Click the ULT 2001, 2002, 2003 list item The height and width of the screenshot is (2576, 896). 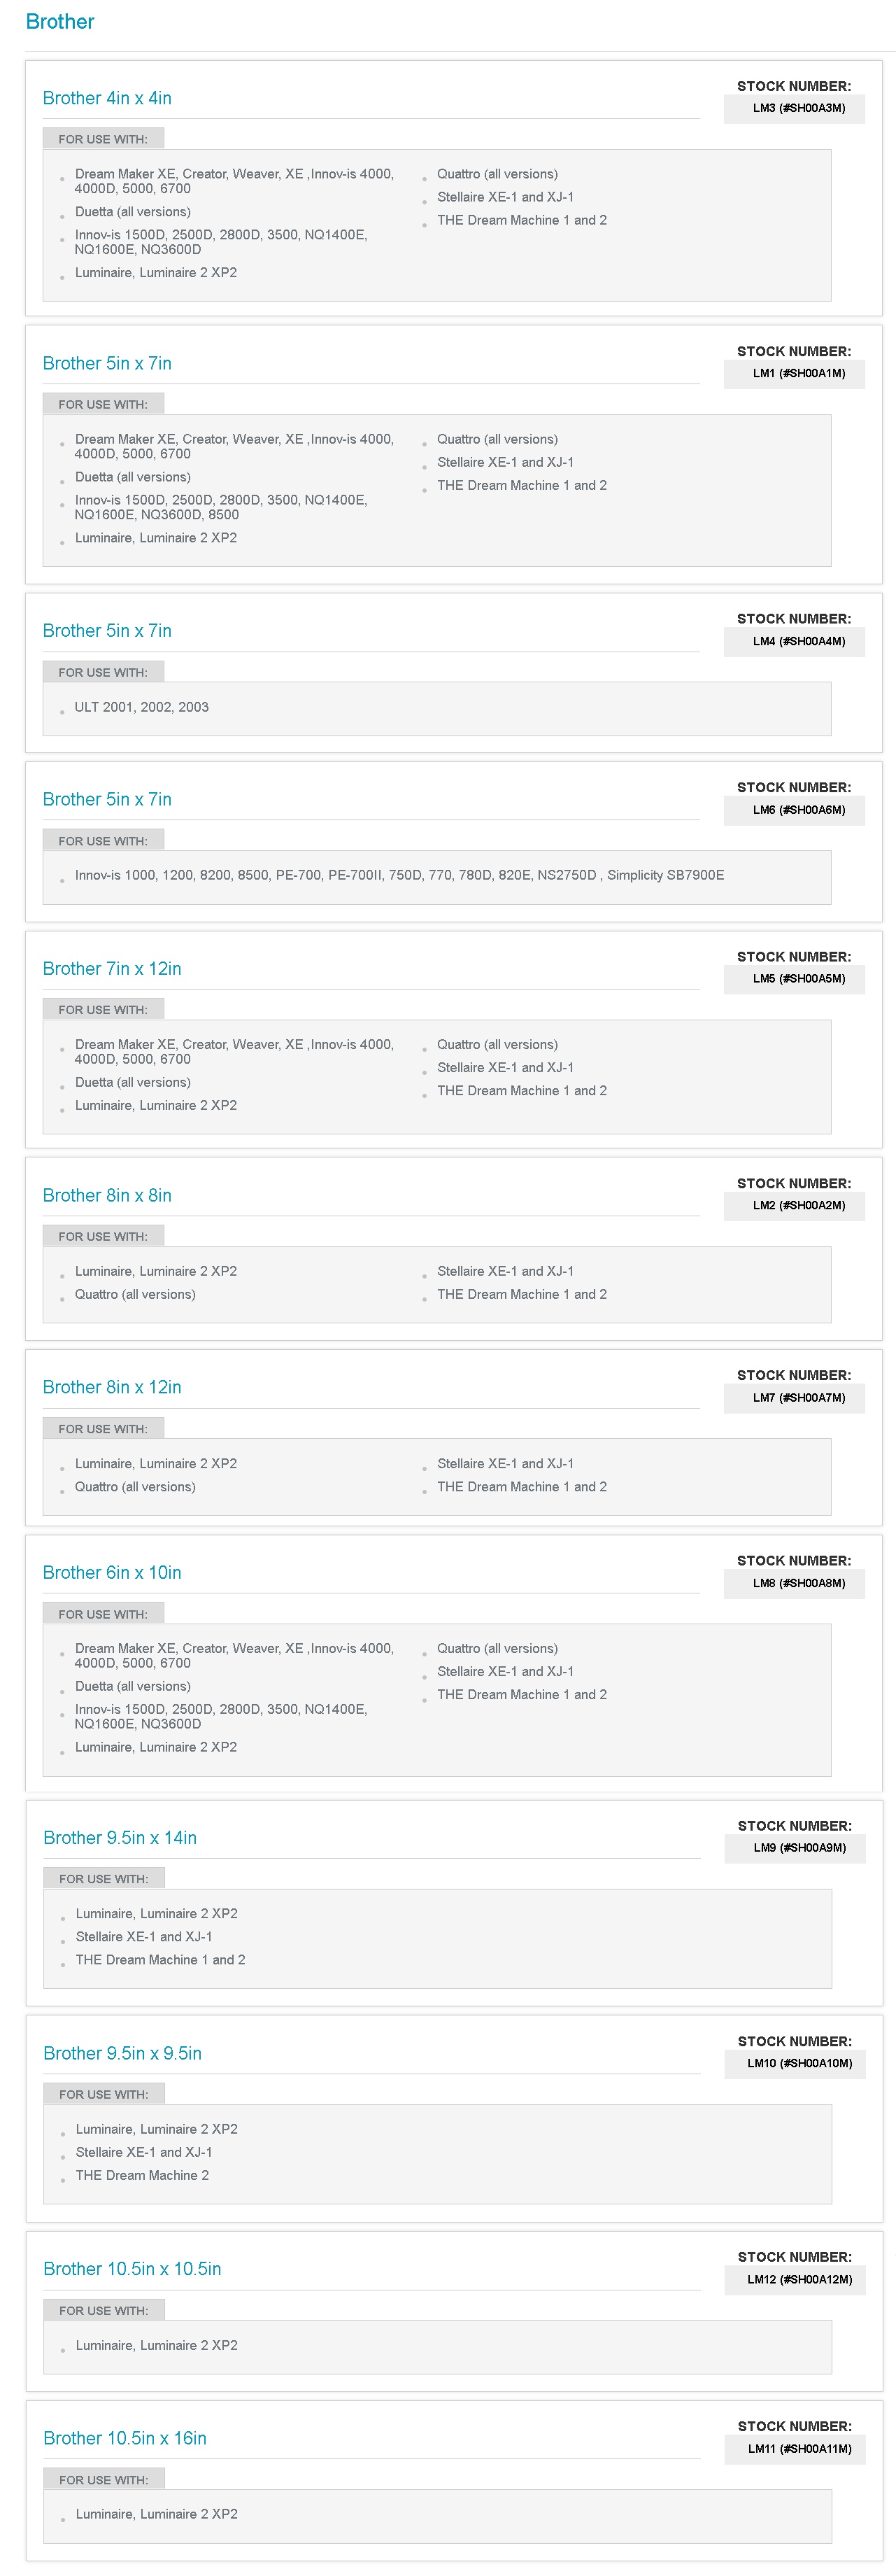tap(141, 707)
